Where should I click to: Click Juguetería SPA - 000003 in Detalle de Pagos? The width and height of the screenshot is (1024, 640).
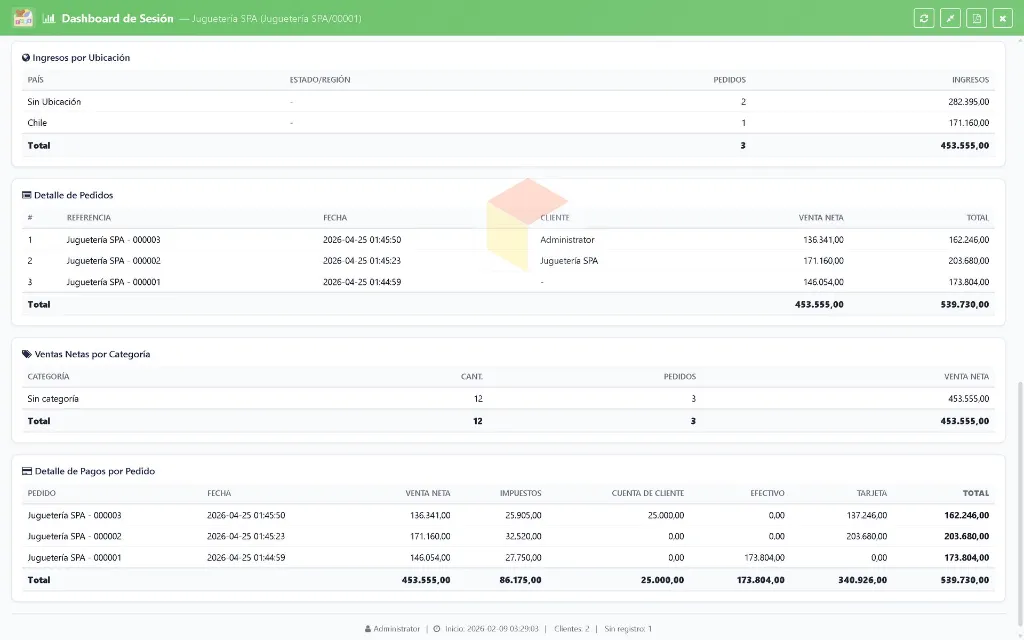click(74, 515)
